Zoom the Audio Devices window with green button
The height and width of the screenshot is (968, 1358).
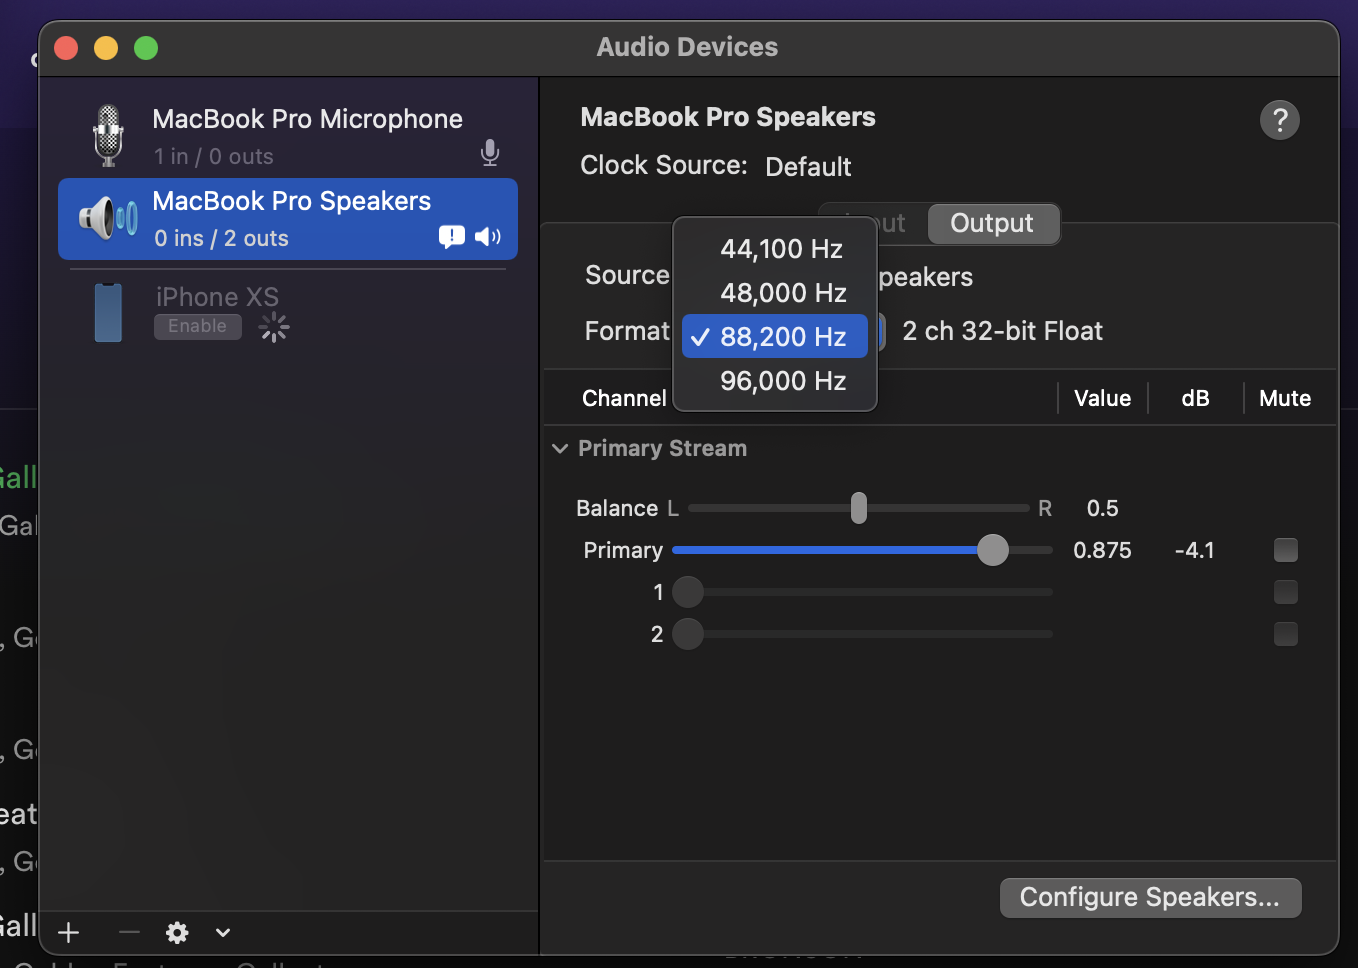pyautogui.click(x=146, y=48)
